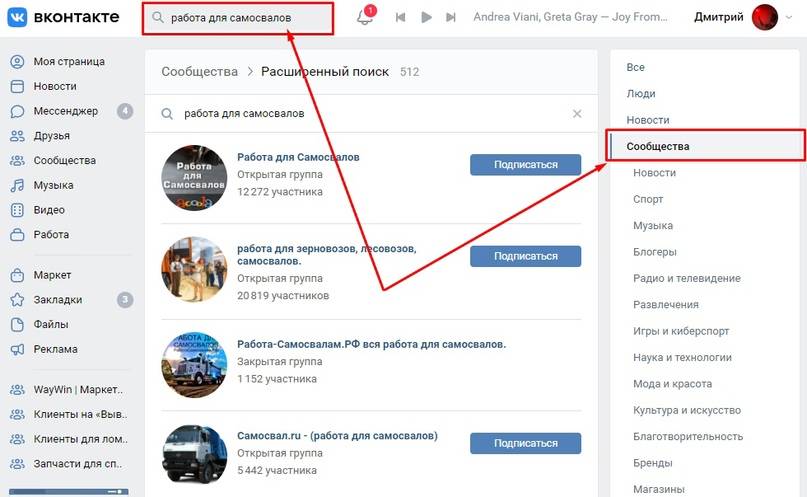Click the top header search field
Screen dimensions: 807x497
click(x=238, y=18)
